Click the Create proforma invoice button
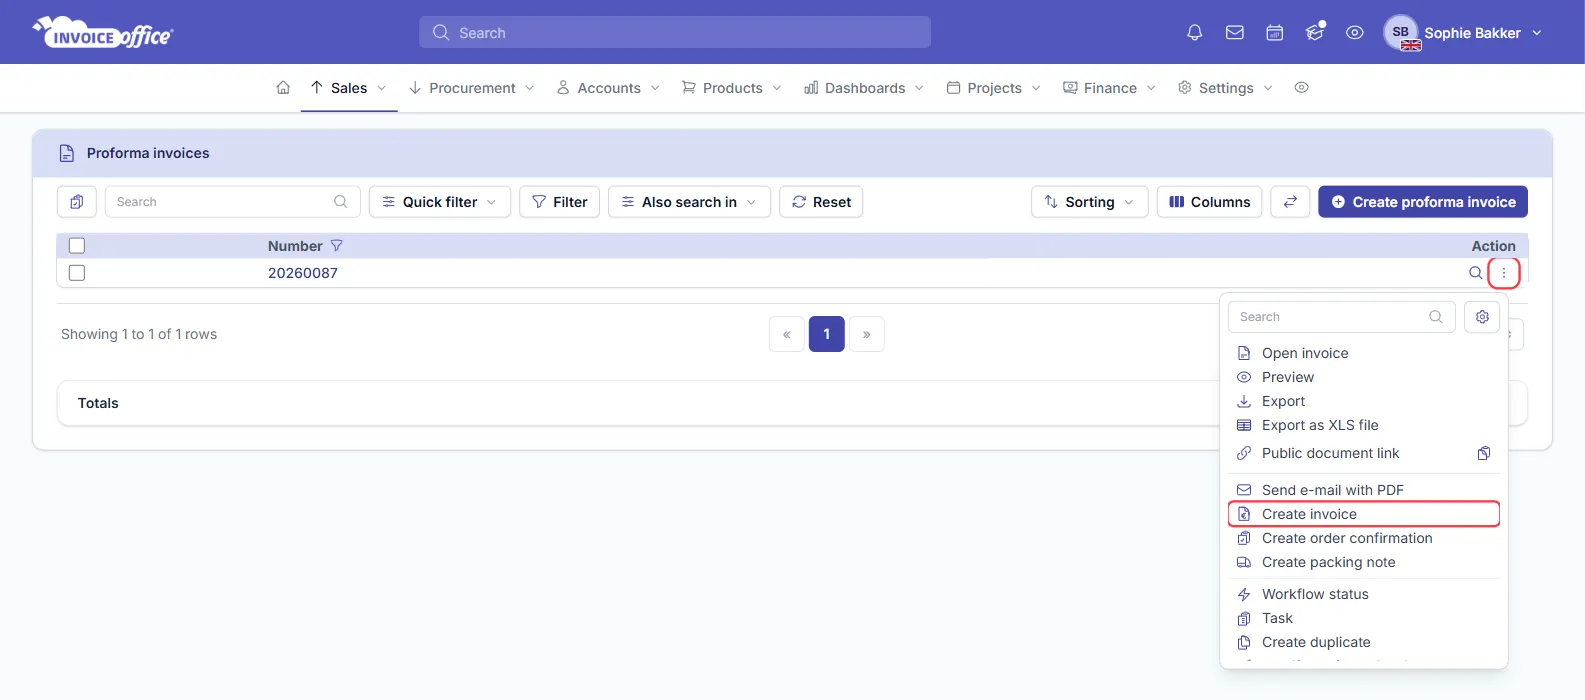Viewport: 1585px width, 700px height. 1423,202
